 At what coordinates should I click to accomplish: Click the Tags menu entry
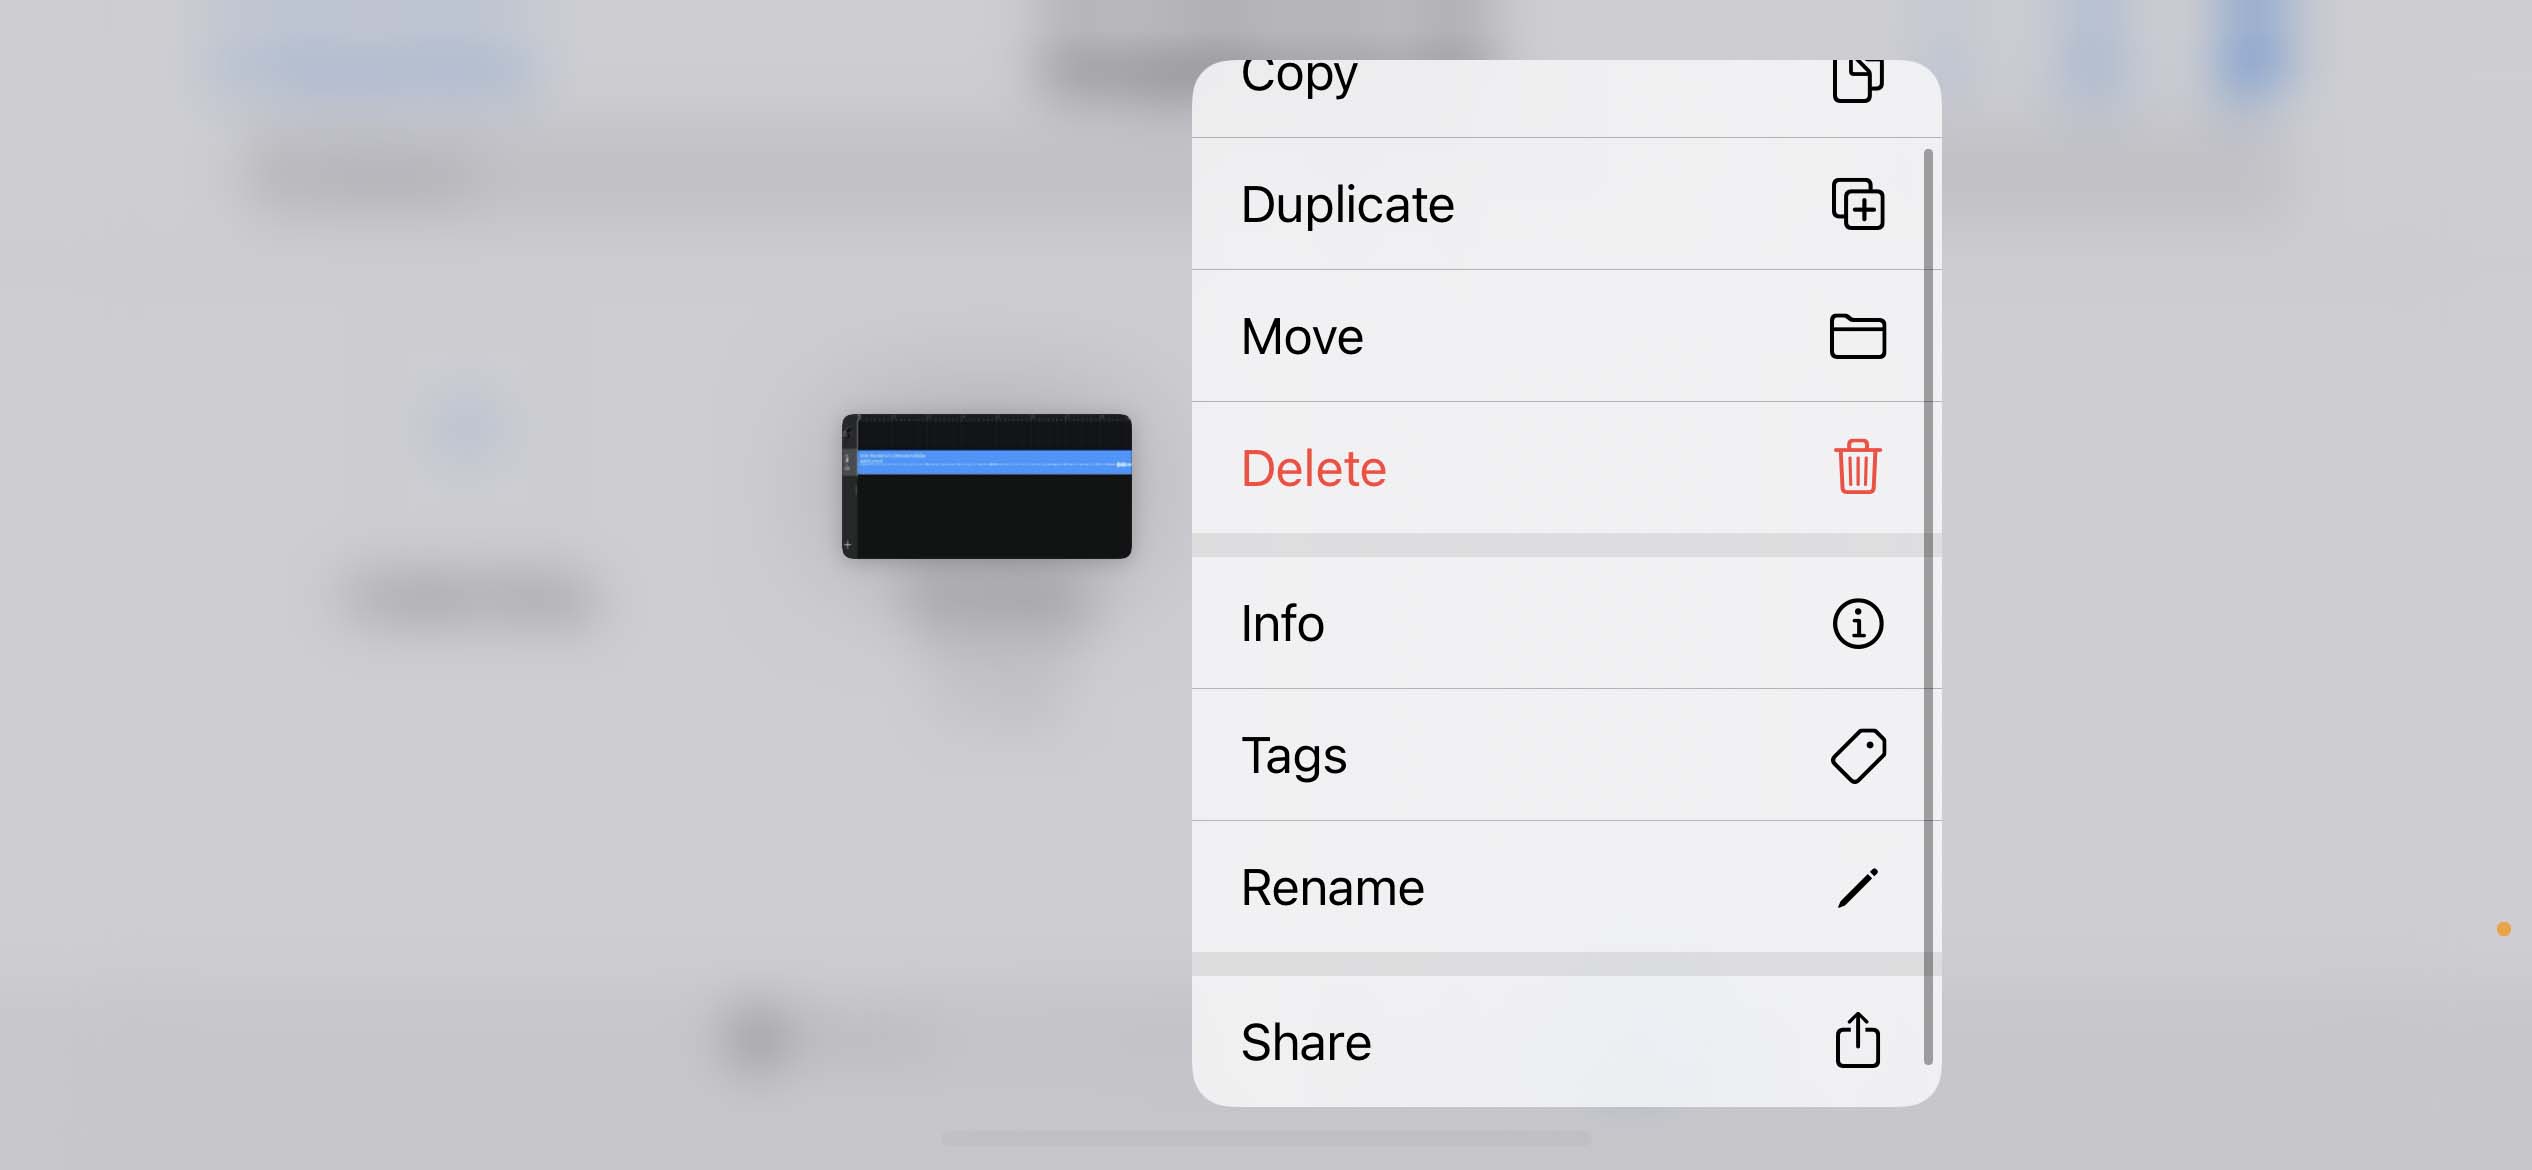pyautogui.click(x=1562, y=755)
